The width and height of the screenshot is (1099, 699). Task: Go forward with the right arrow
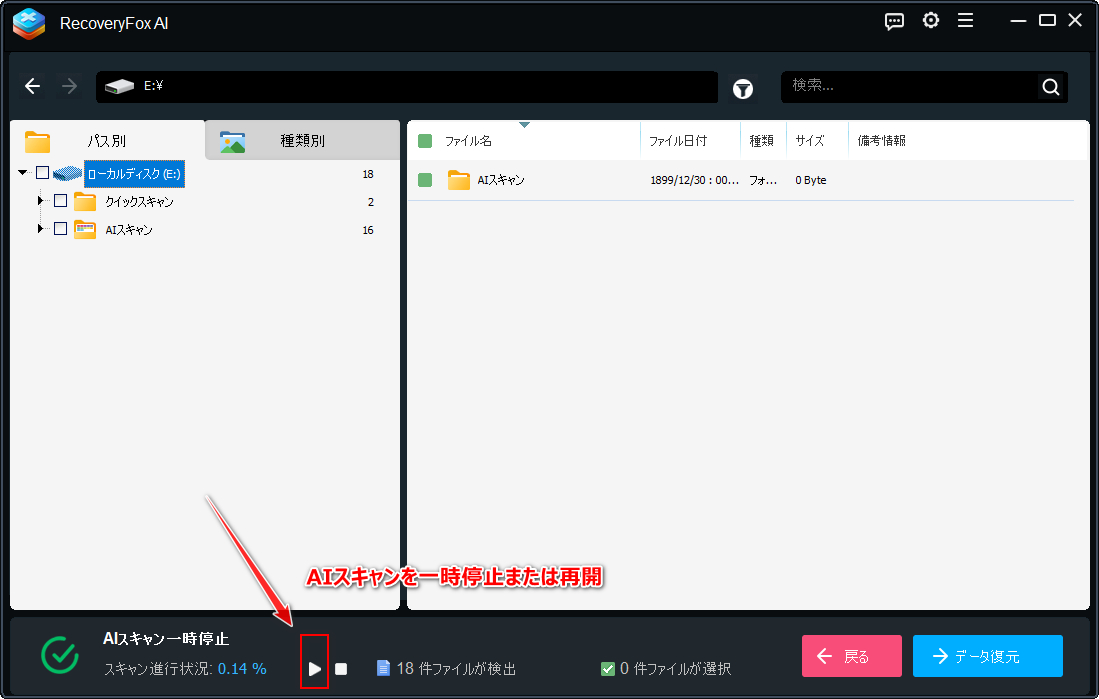coord(69,86)
